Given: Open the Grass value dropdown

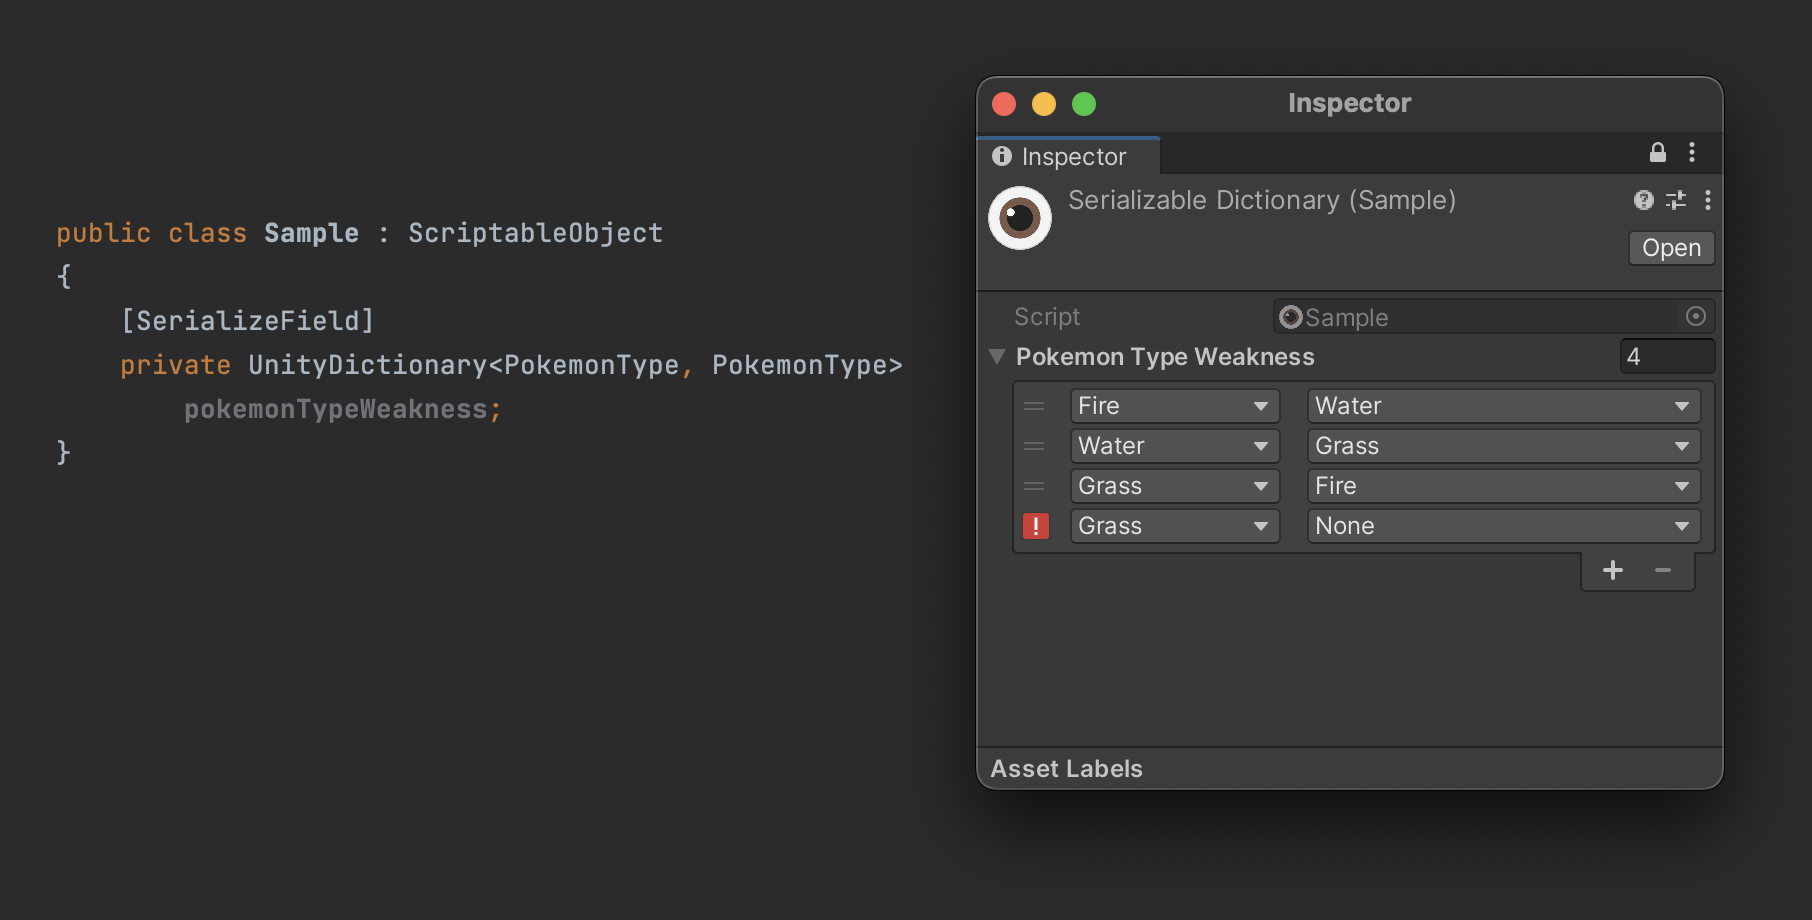Looking at the screenshot, I should [x=1503, y=446].
